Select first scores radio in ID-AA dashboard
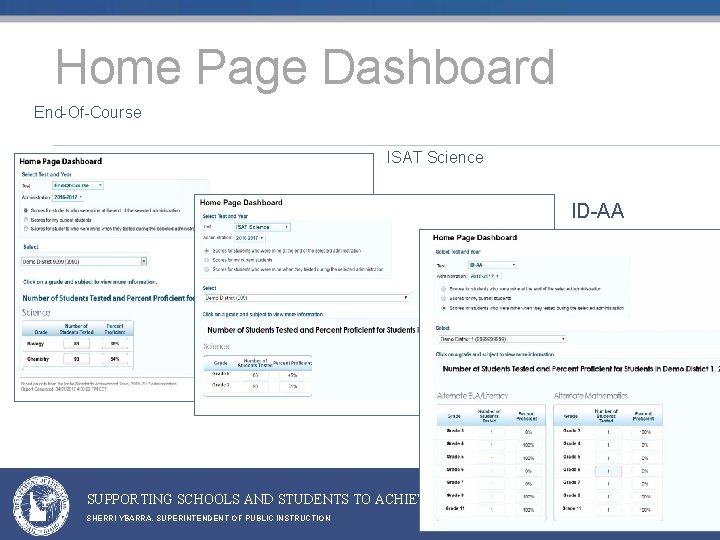This screenshot has height=540, width=720. tap(444, 289)
